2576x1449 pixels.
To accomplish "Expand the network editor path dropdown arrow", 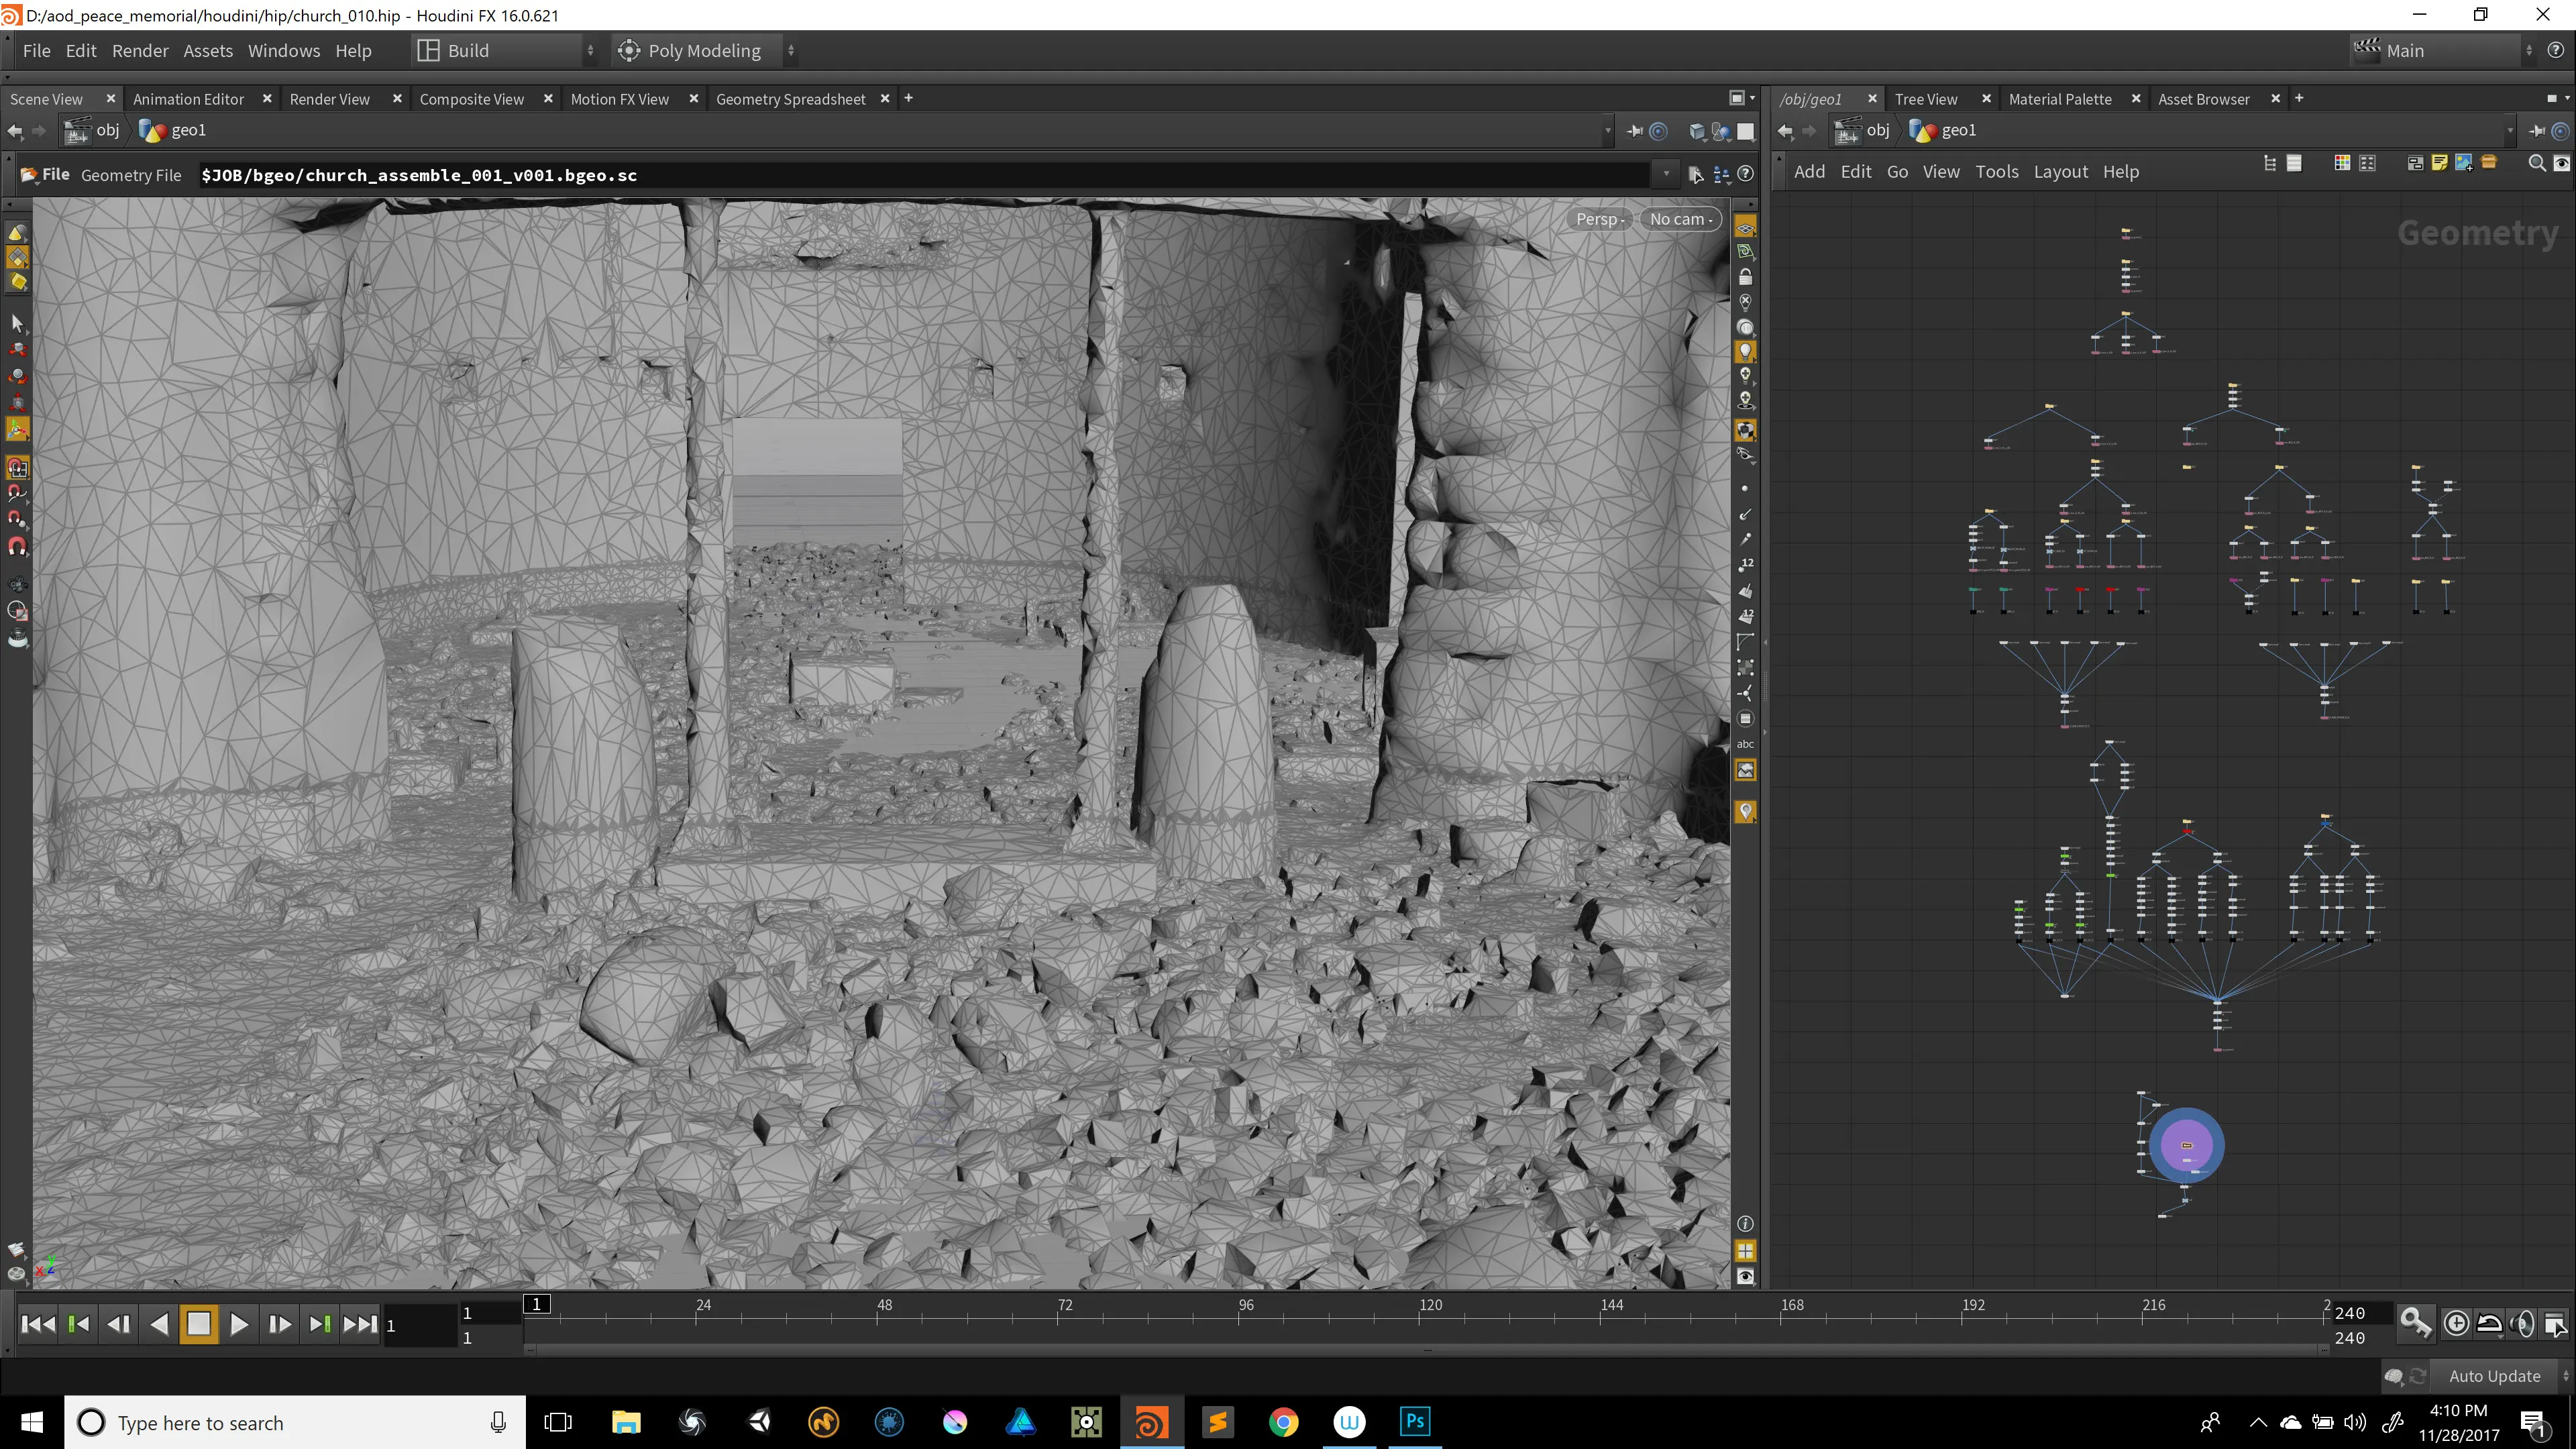I will [2510, 130].
